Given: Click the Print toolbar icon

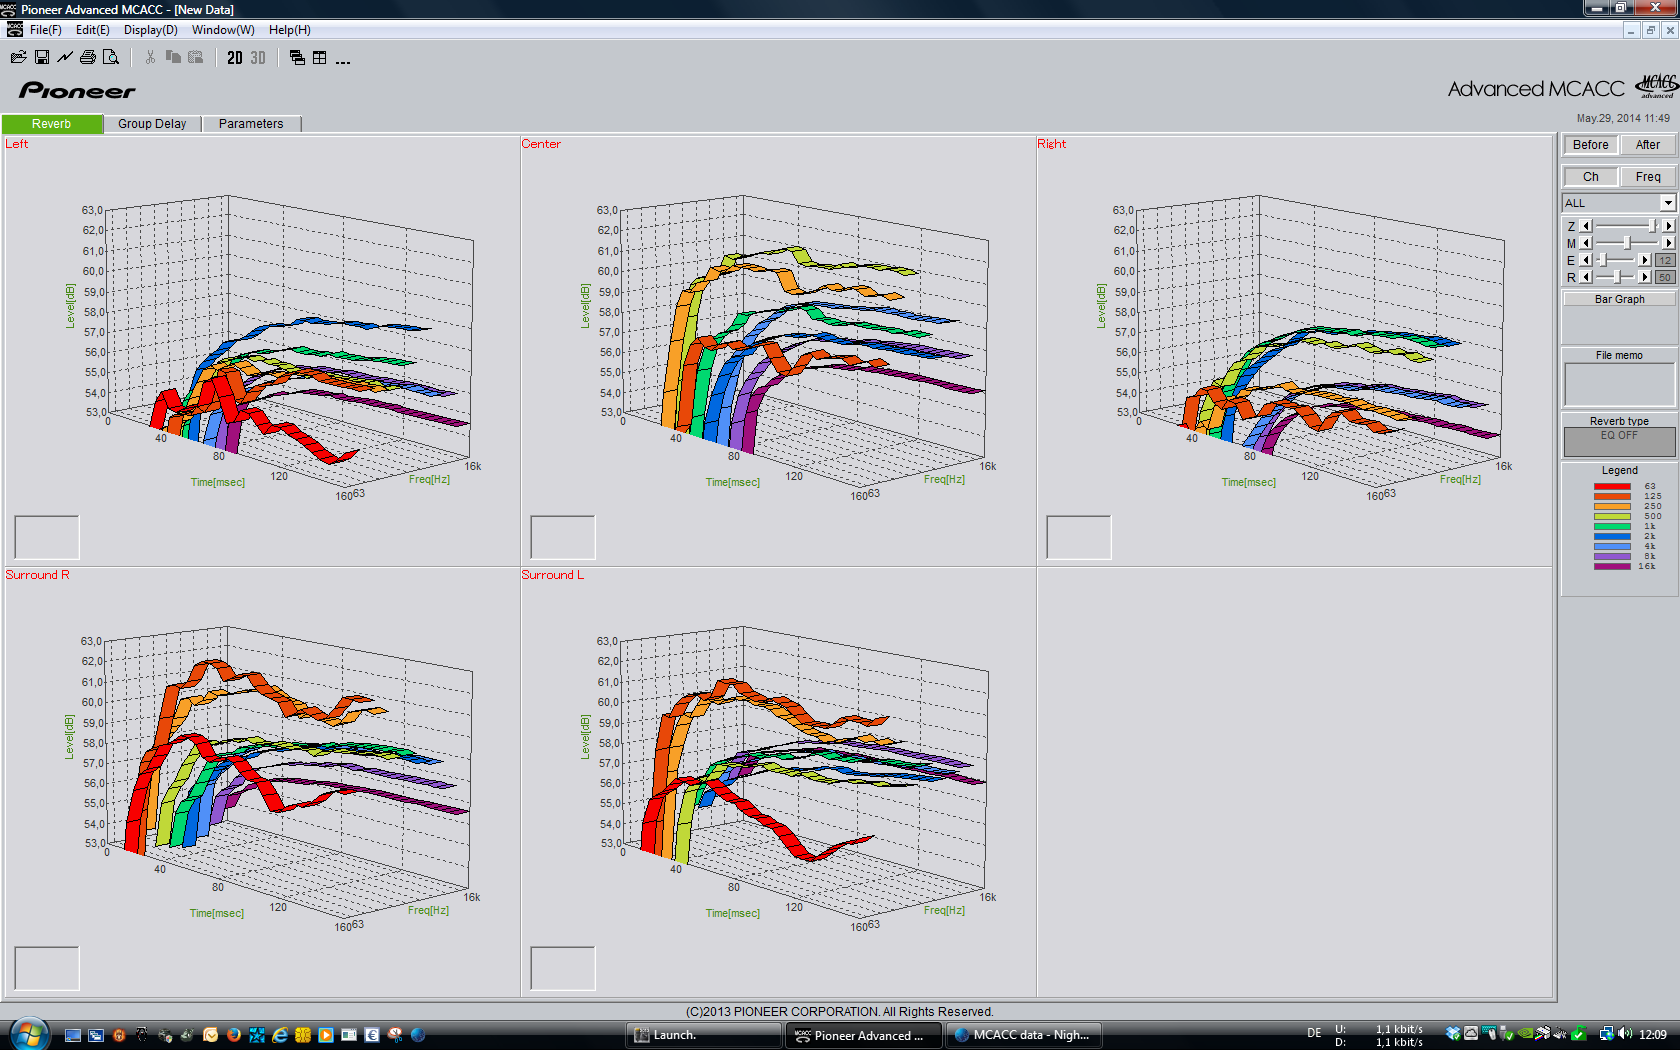Looking at the screenshot, I should tap(88, 58).
